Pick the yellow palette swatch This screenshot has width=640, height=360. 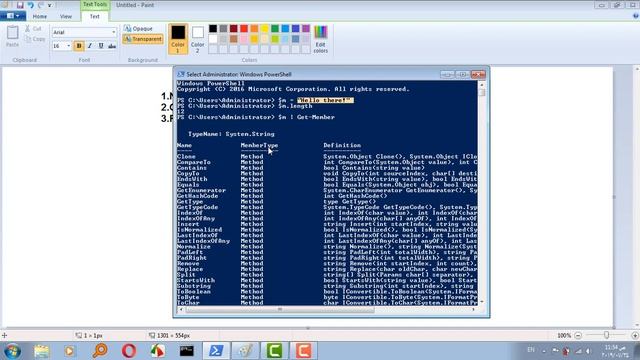pos(264,29)
